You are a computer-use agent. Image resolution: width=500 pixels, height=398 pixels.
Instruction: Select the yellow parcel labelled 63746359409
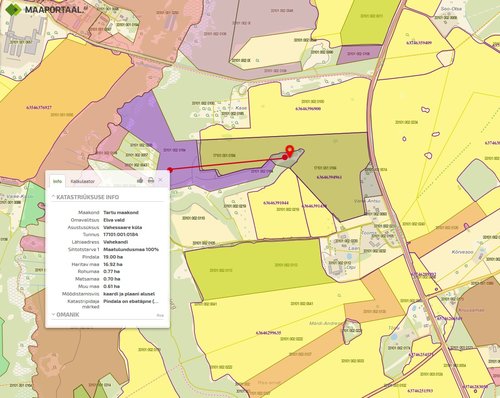[419, 43]
